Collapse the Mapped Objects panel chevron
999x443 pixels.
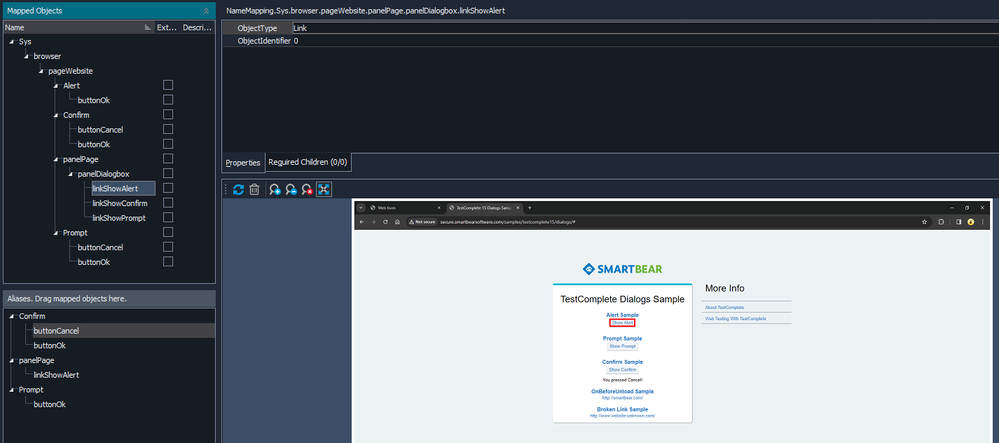pos(206,11)
